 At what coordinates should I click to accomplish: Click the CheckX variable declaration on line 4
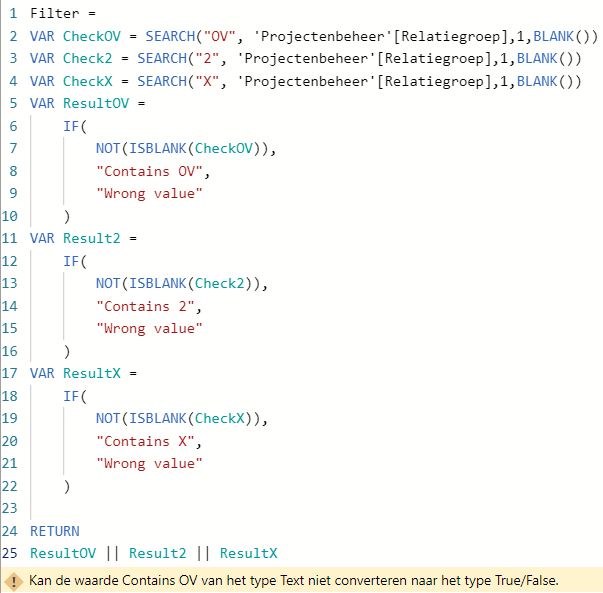[x=87, y=81]
